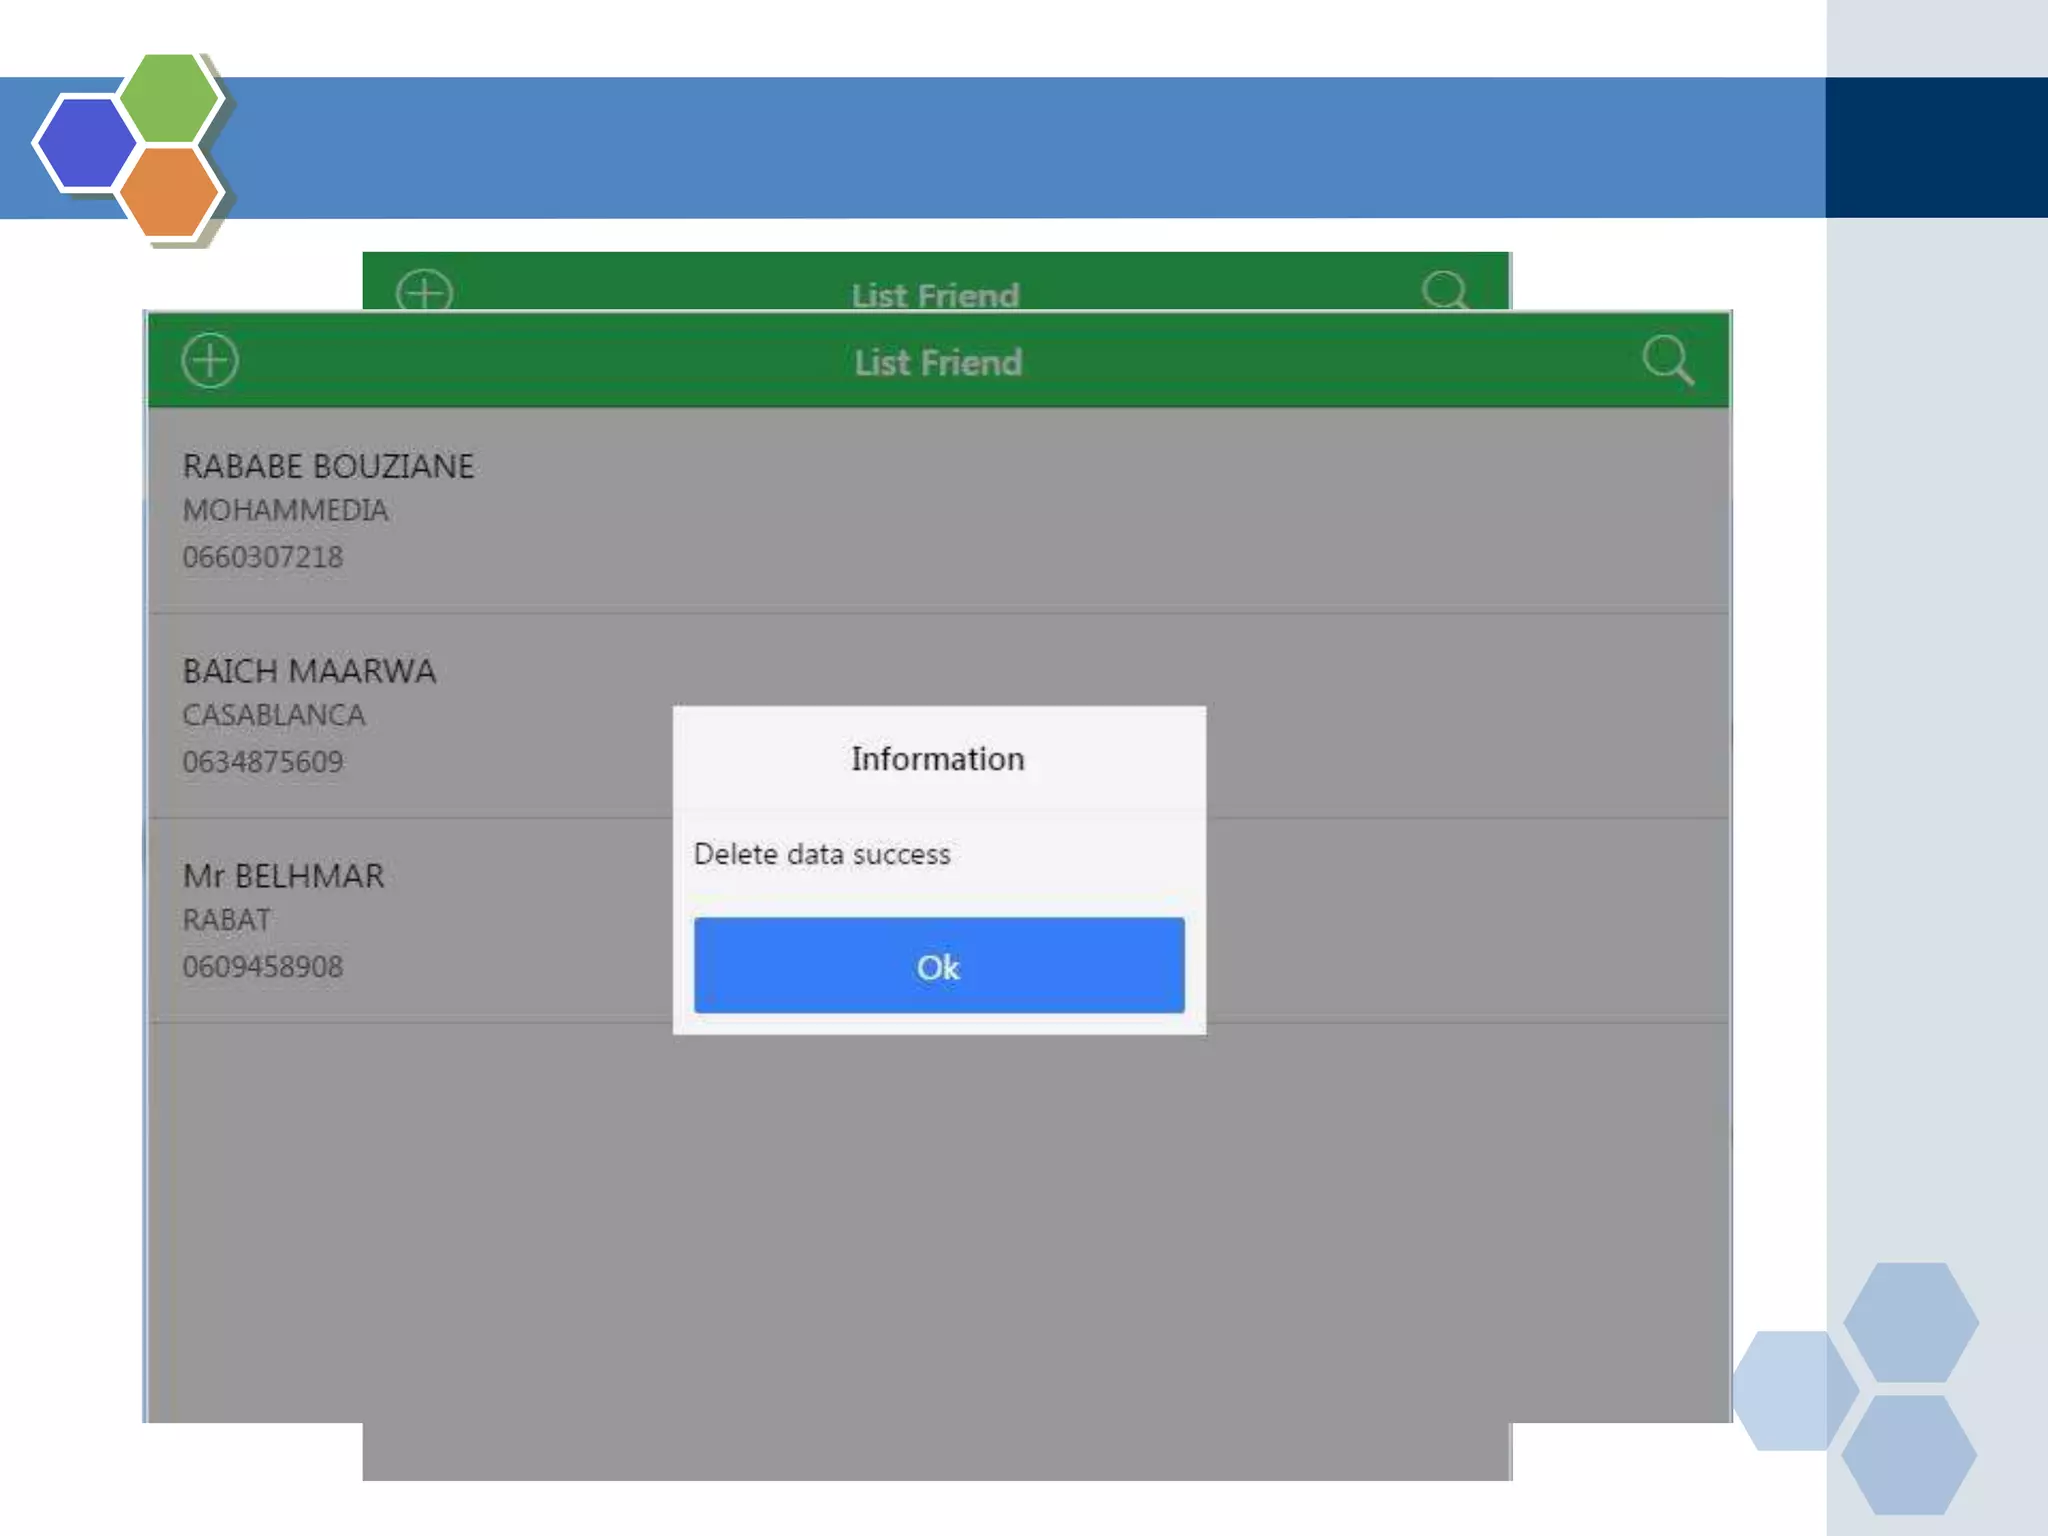
Task: Click the RABAT city text
Action: (226, 920)
